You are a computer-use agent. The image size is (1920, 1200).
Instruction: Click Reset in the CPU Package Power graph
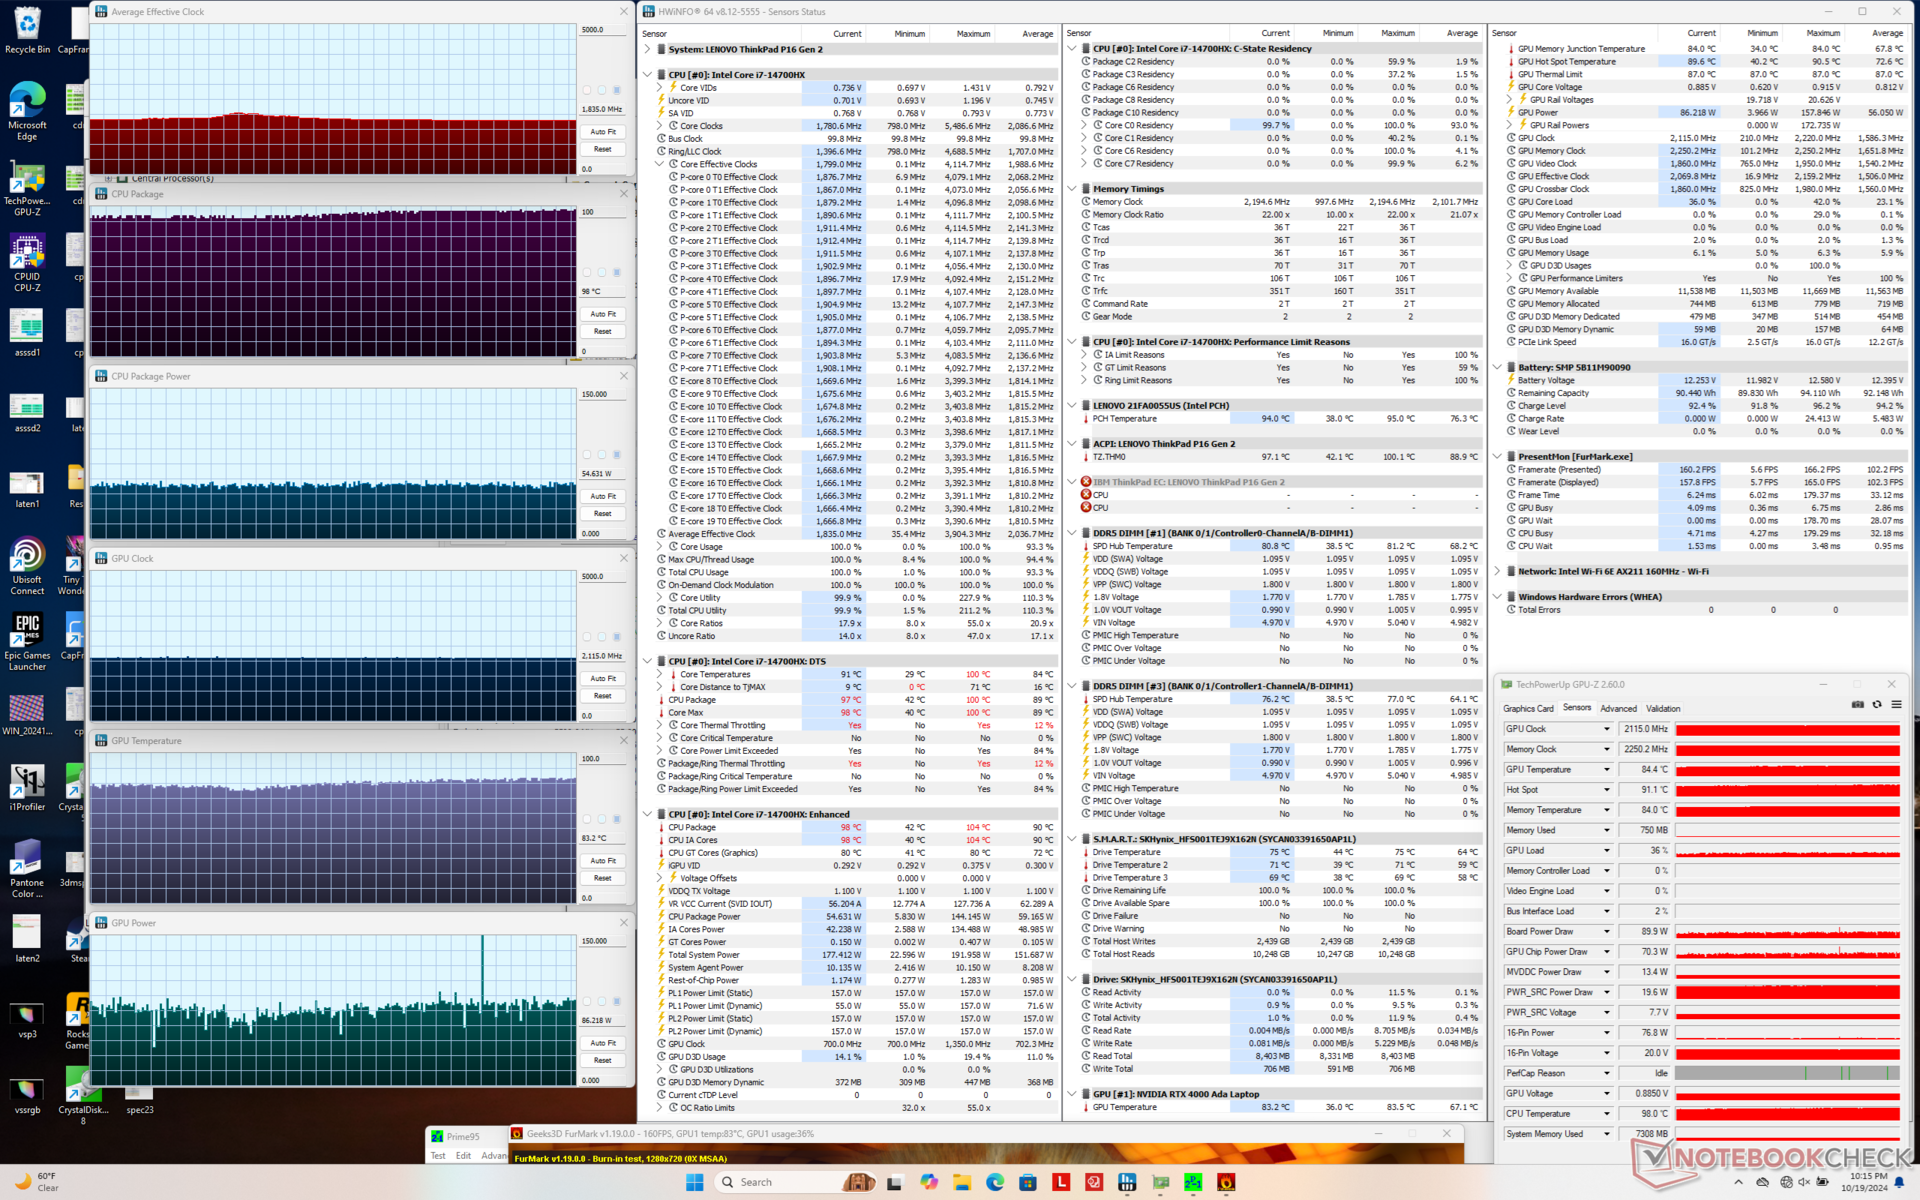(x=603, y=513)
